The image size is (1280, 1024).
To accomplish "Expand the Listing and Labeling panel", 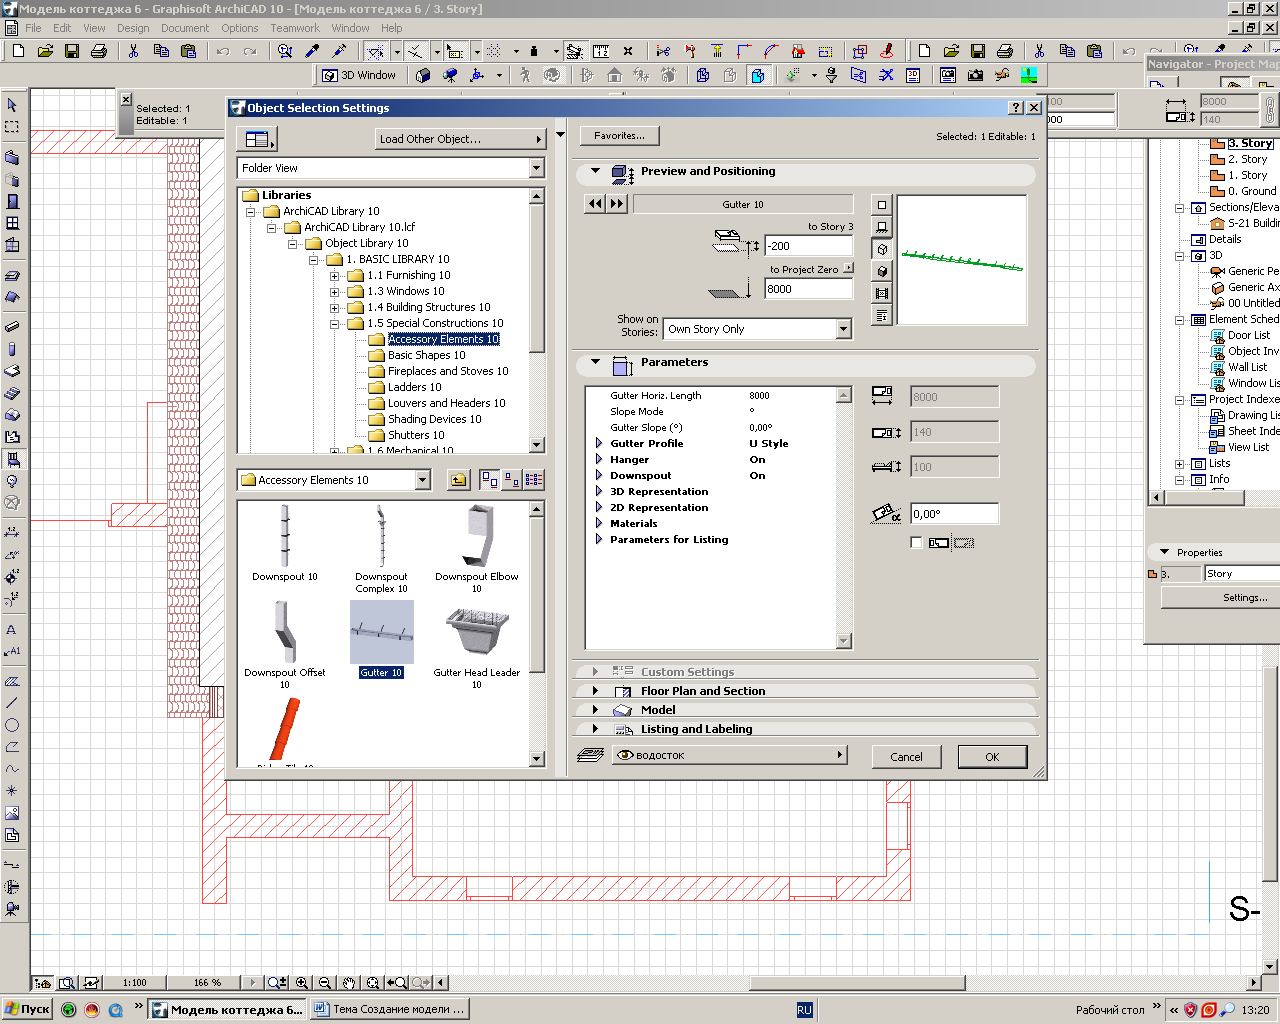I will [596, 729].
